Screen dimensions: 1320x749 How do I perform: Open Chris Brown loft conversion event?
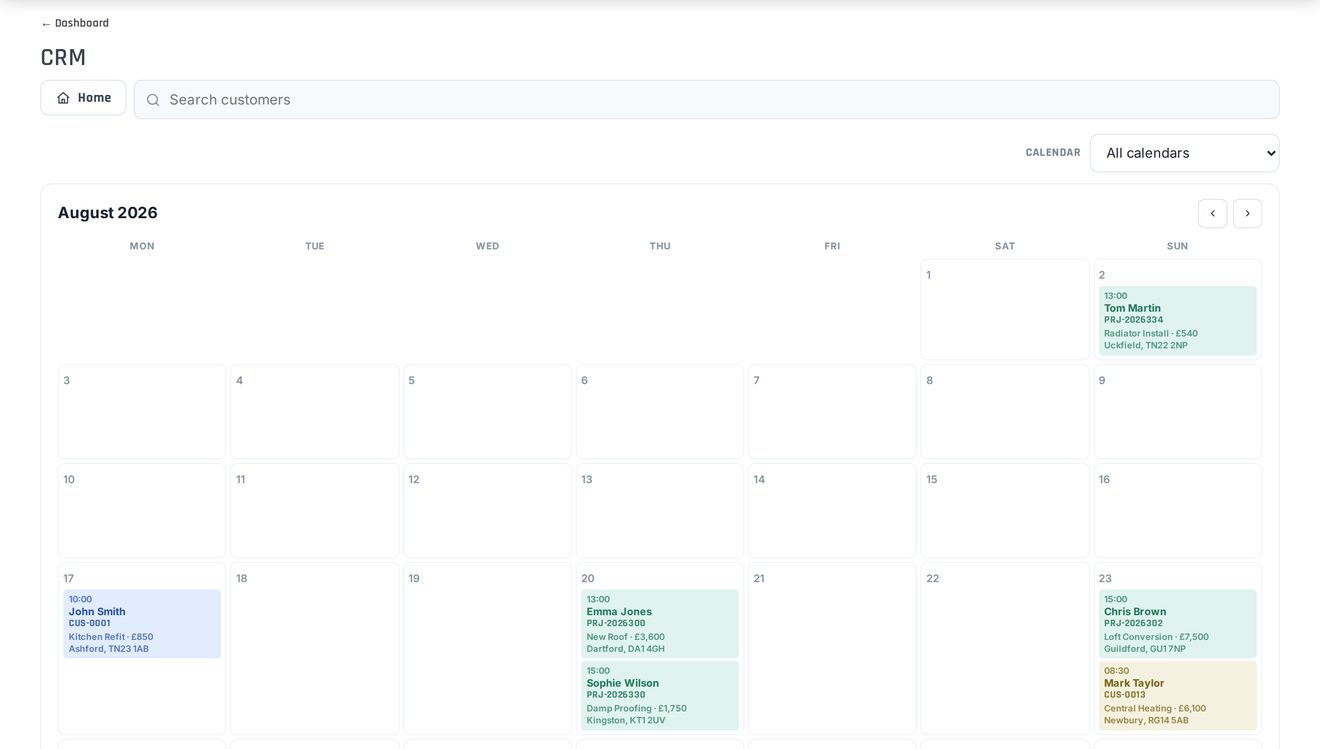[1177, 624]
